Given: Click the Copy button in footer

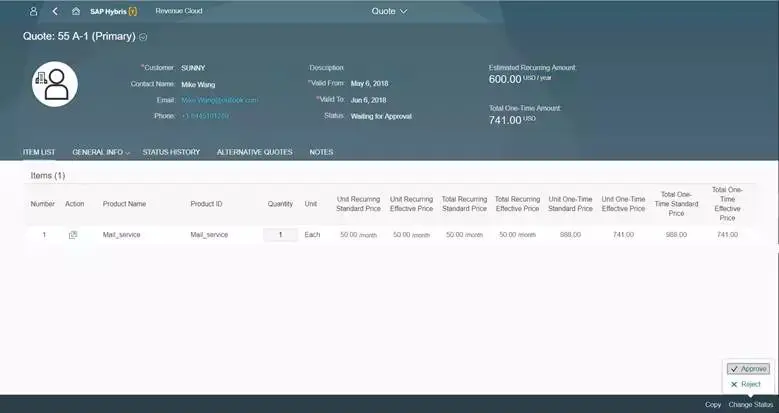Looking at the screenshot, I should 713,405.
